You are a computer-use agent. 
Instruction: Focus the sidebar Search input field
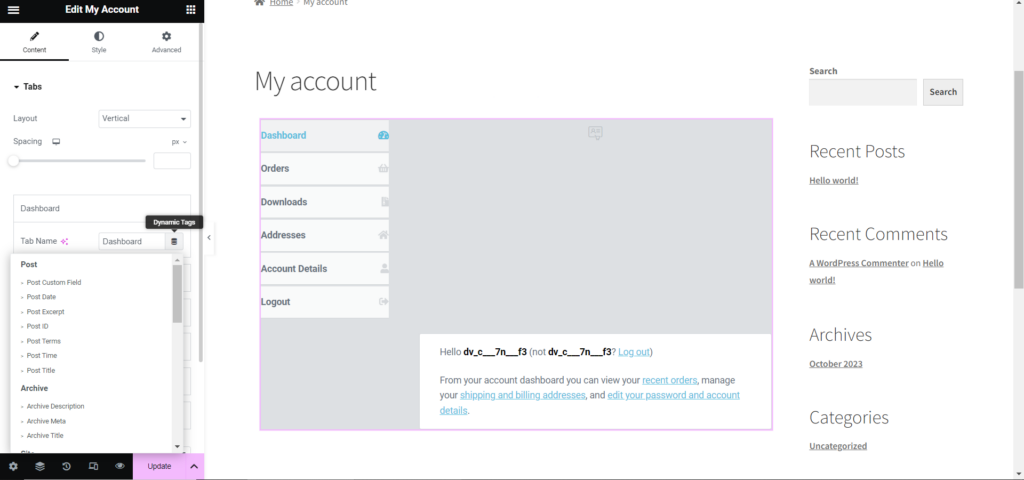click(863, 93)
